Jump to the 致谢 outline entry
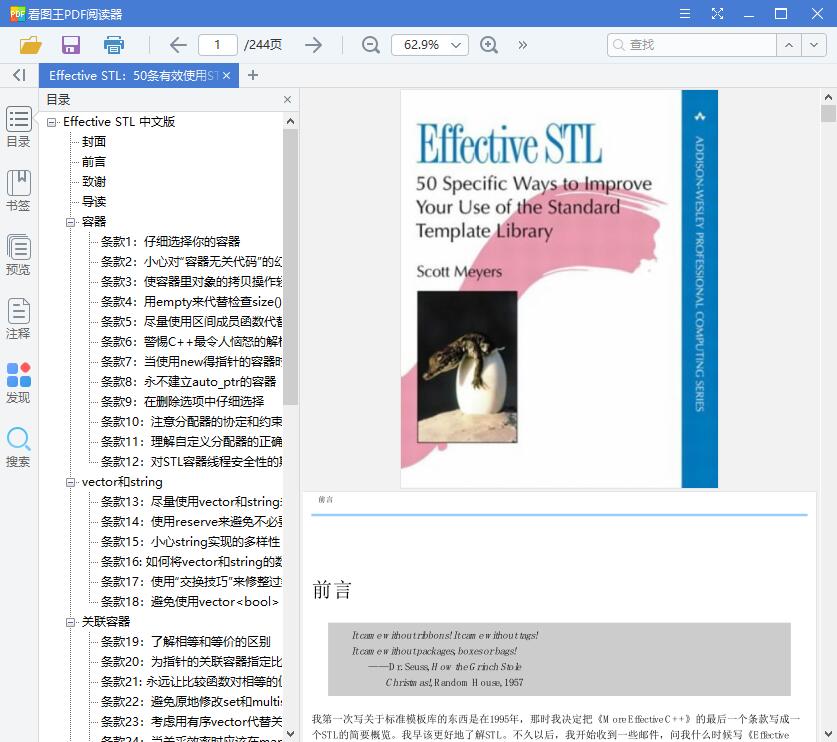Image resolution: width=837 pixels, height=742 pixels. 94,181
